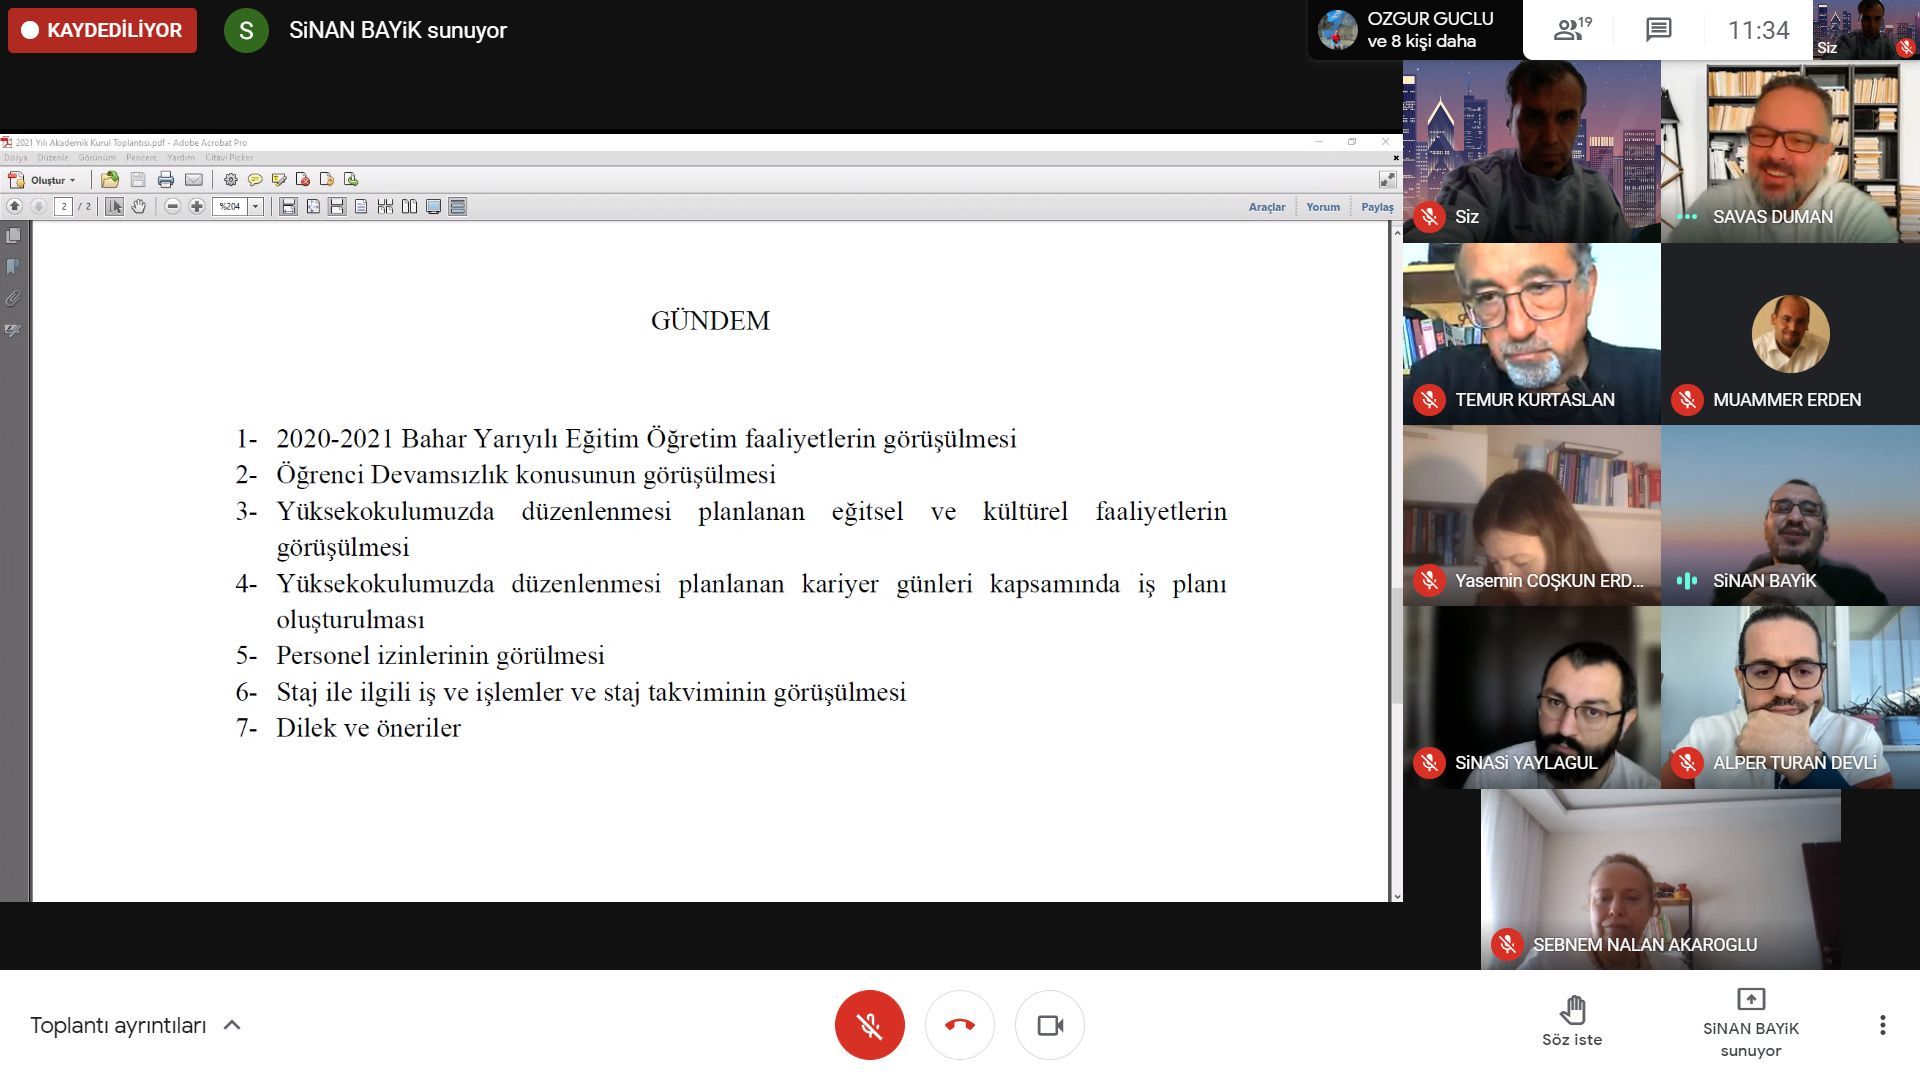Raise hand with Söz iste

coord(1572,1021)
